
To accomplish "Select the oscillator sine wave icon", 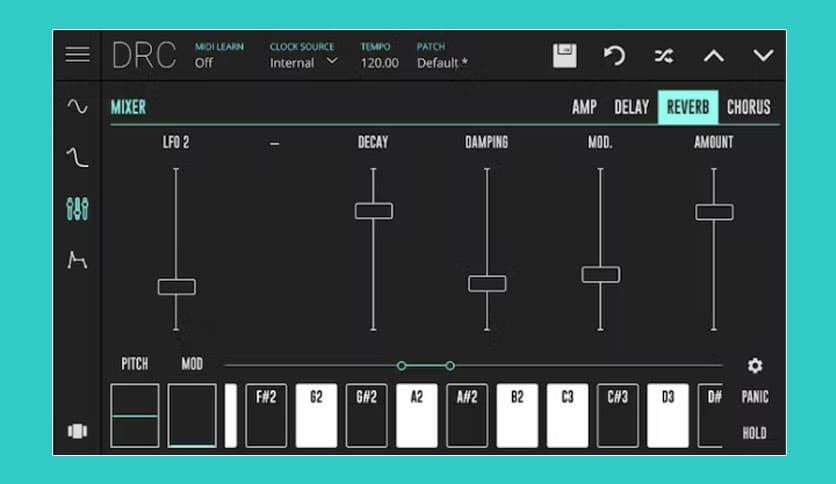I will point(77,107).
